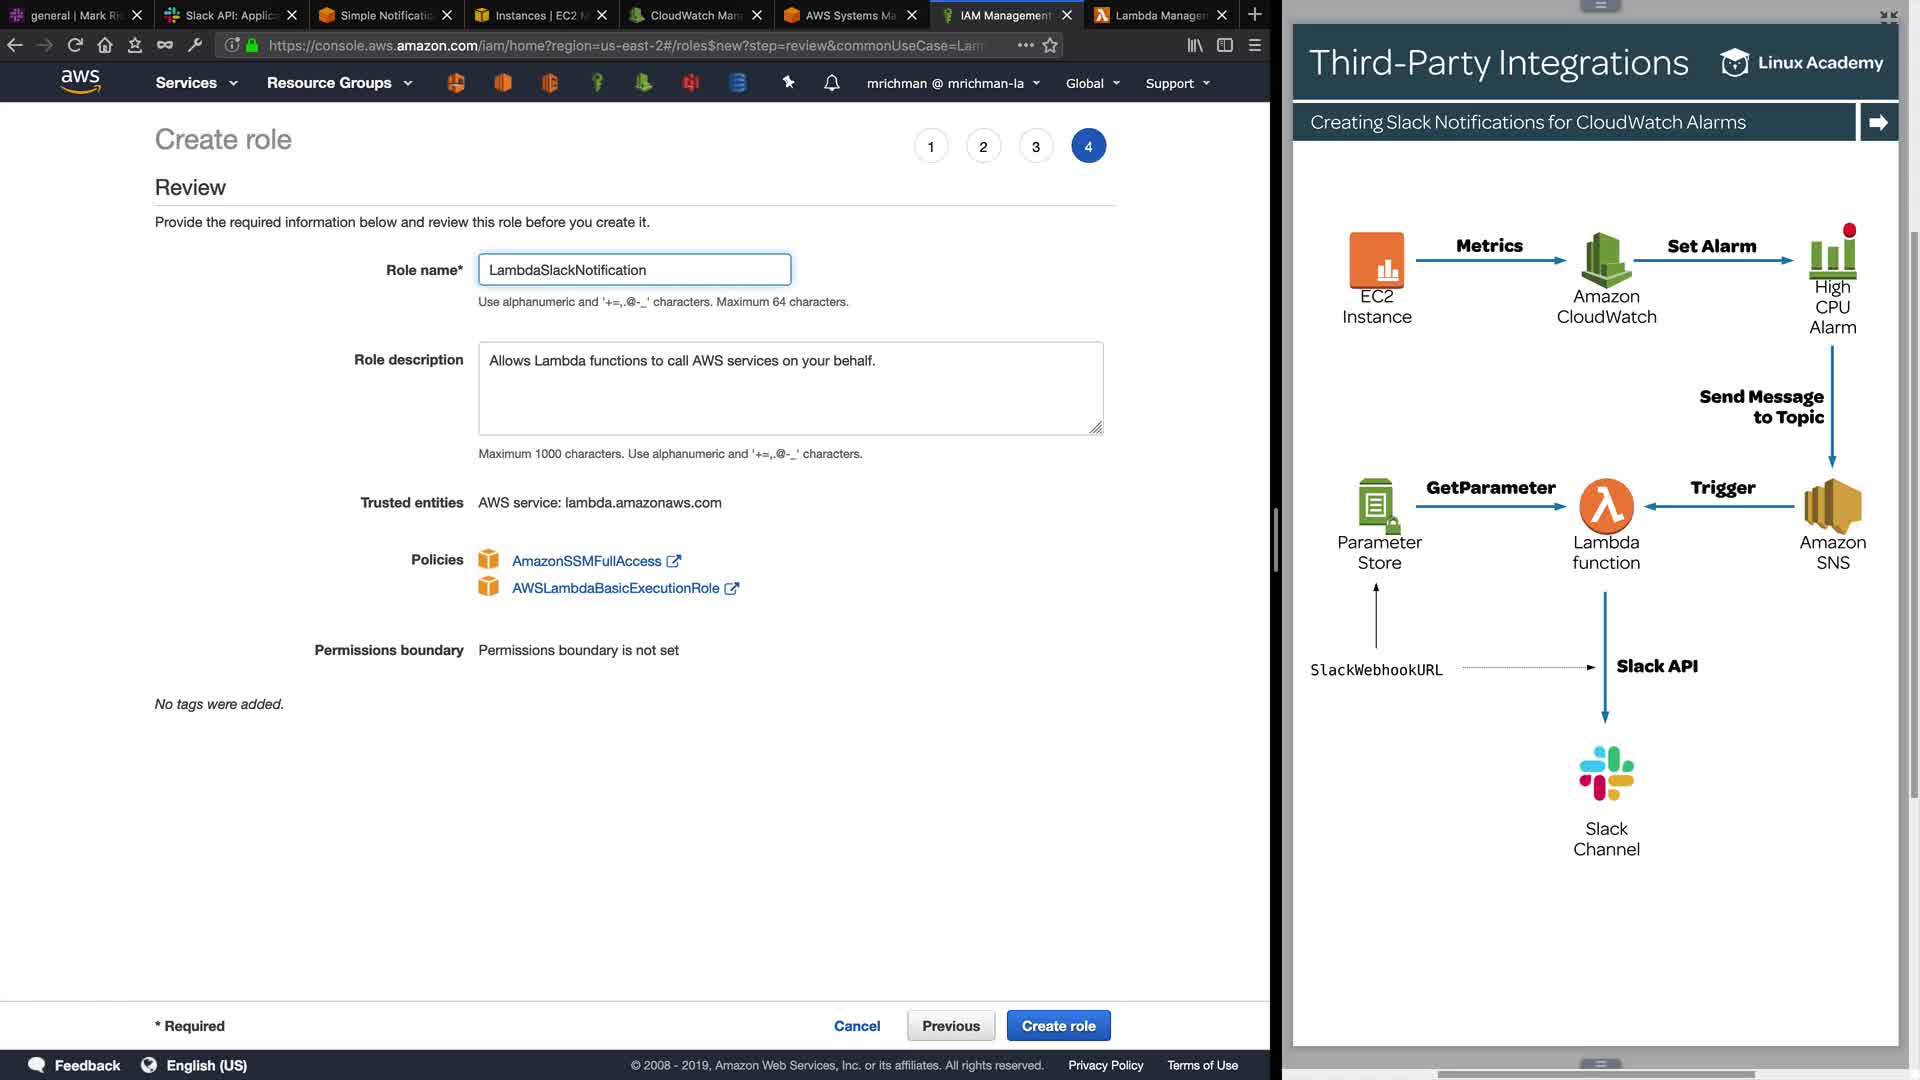Click the AWS logo home icon
Image resolution: width=1920 pixels, height=1080 pixels.
click(80, 82)
